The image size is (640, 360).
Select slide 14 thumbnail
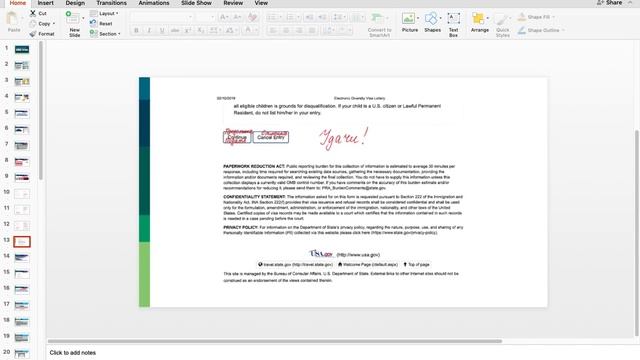pyautogui.click(x=22, y=258)
